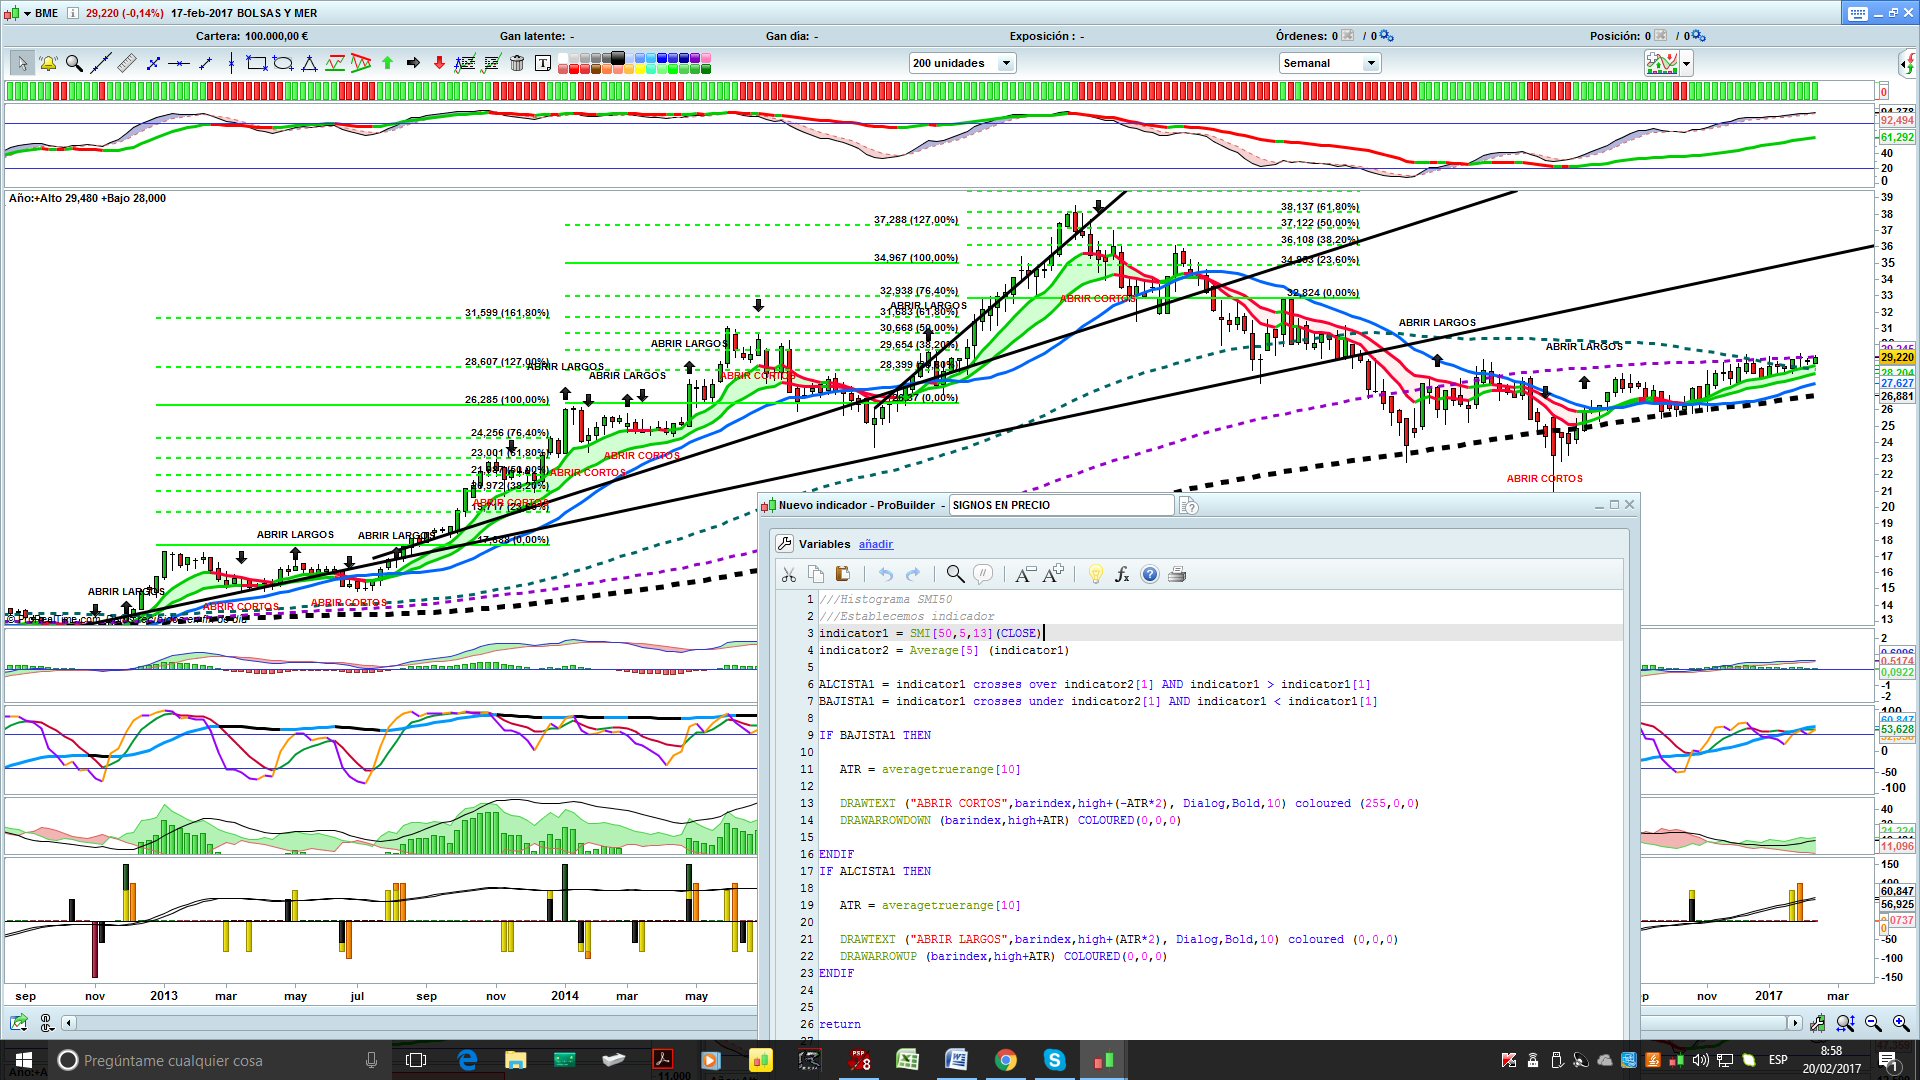
Task: Click the añadir link next to Variables
Action: pos(875,544)
